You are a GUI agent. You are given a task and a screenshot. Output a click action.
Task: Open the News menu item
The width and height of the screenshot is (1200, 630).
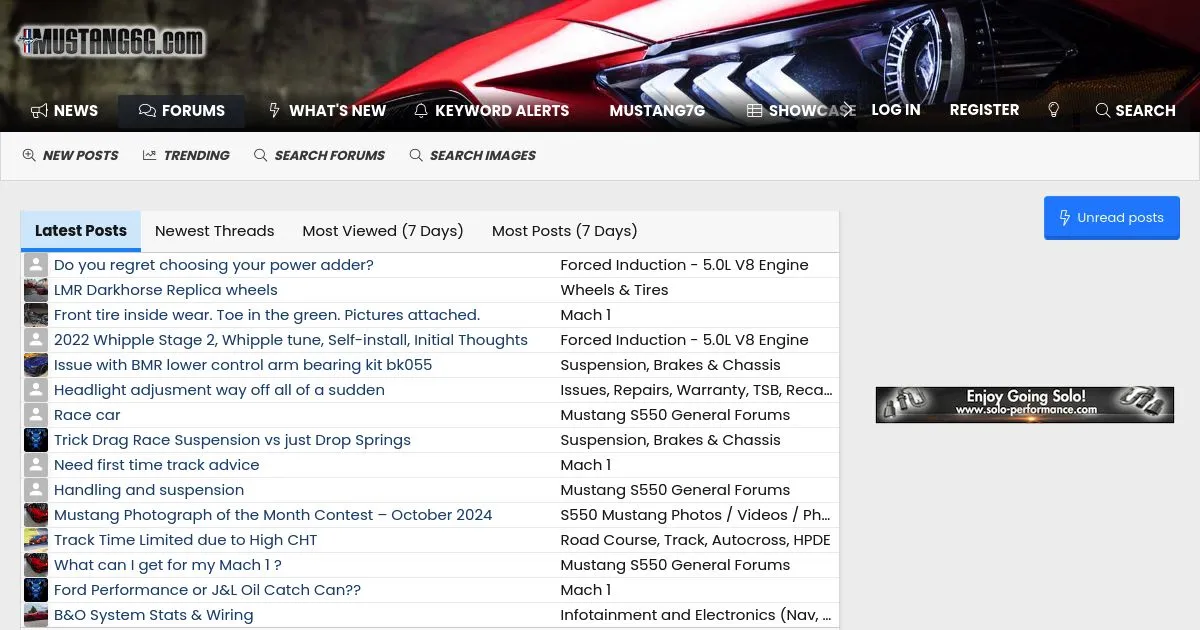(64, 111)
